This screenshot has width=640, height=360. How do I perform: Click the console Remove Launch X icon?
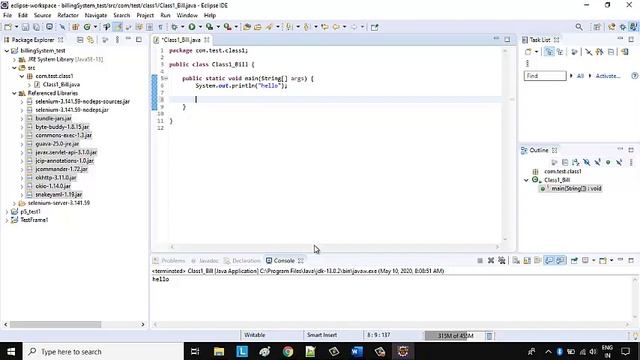click(x=491, y=260)
